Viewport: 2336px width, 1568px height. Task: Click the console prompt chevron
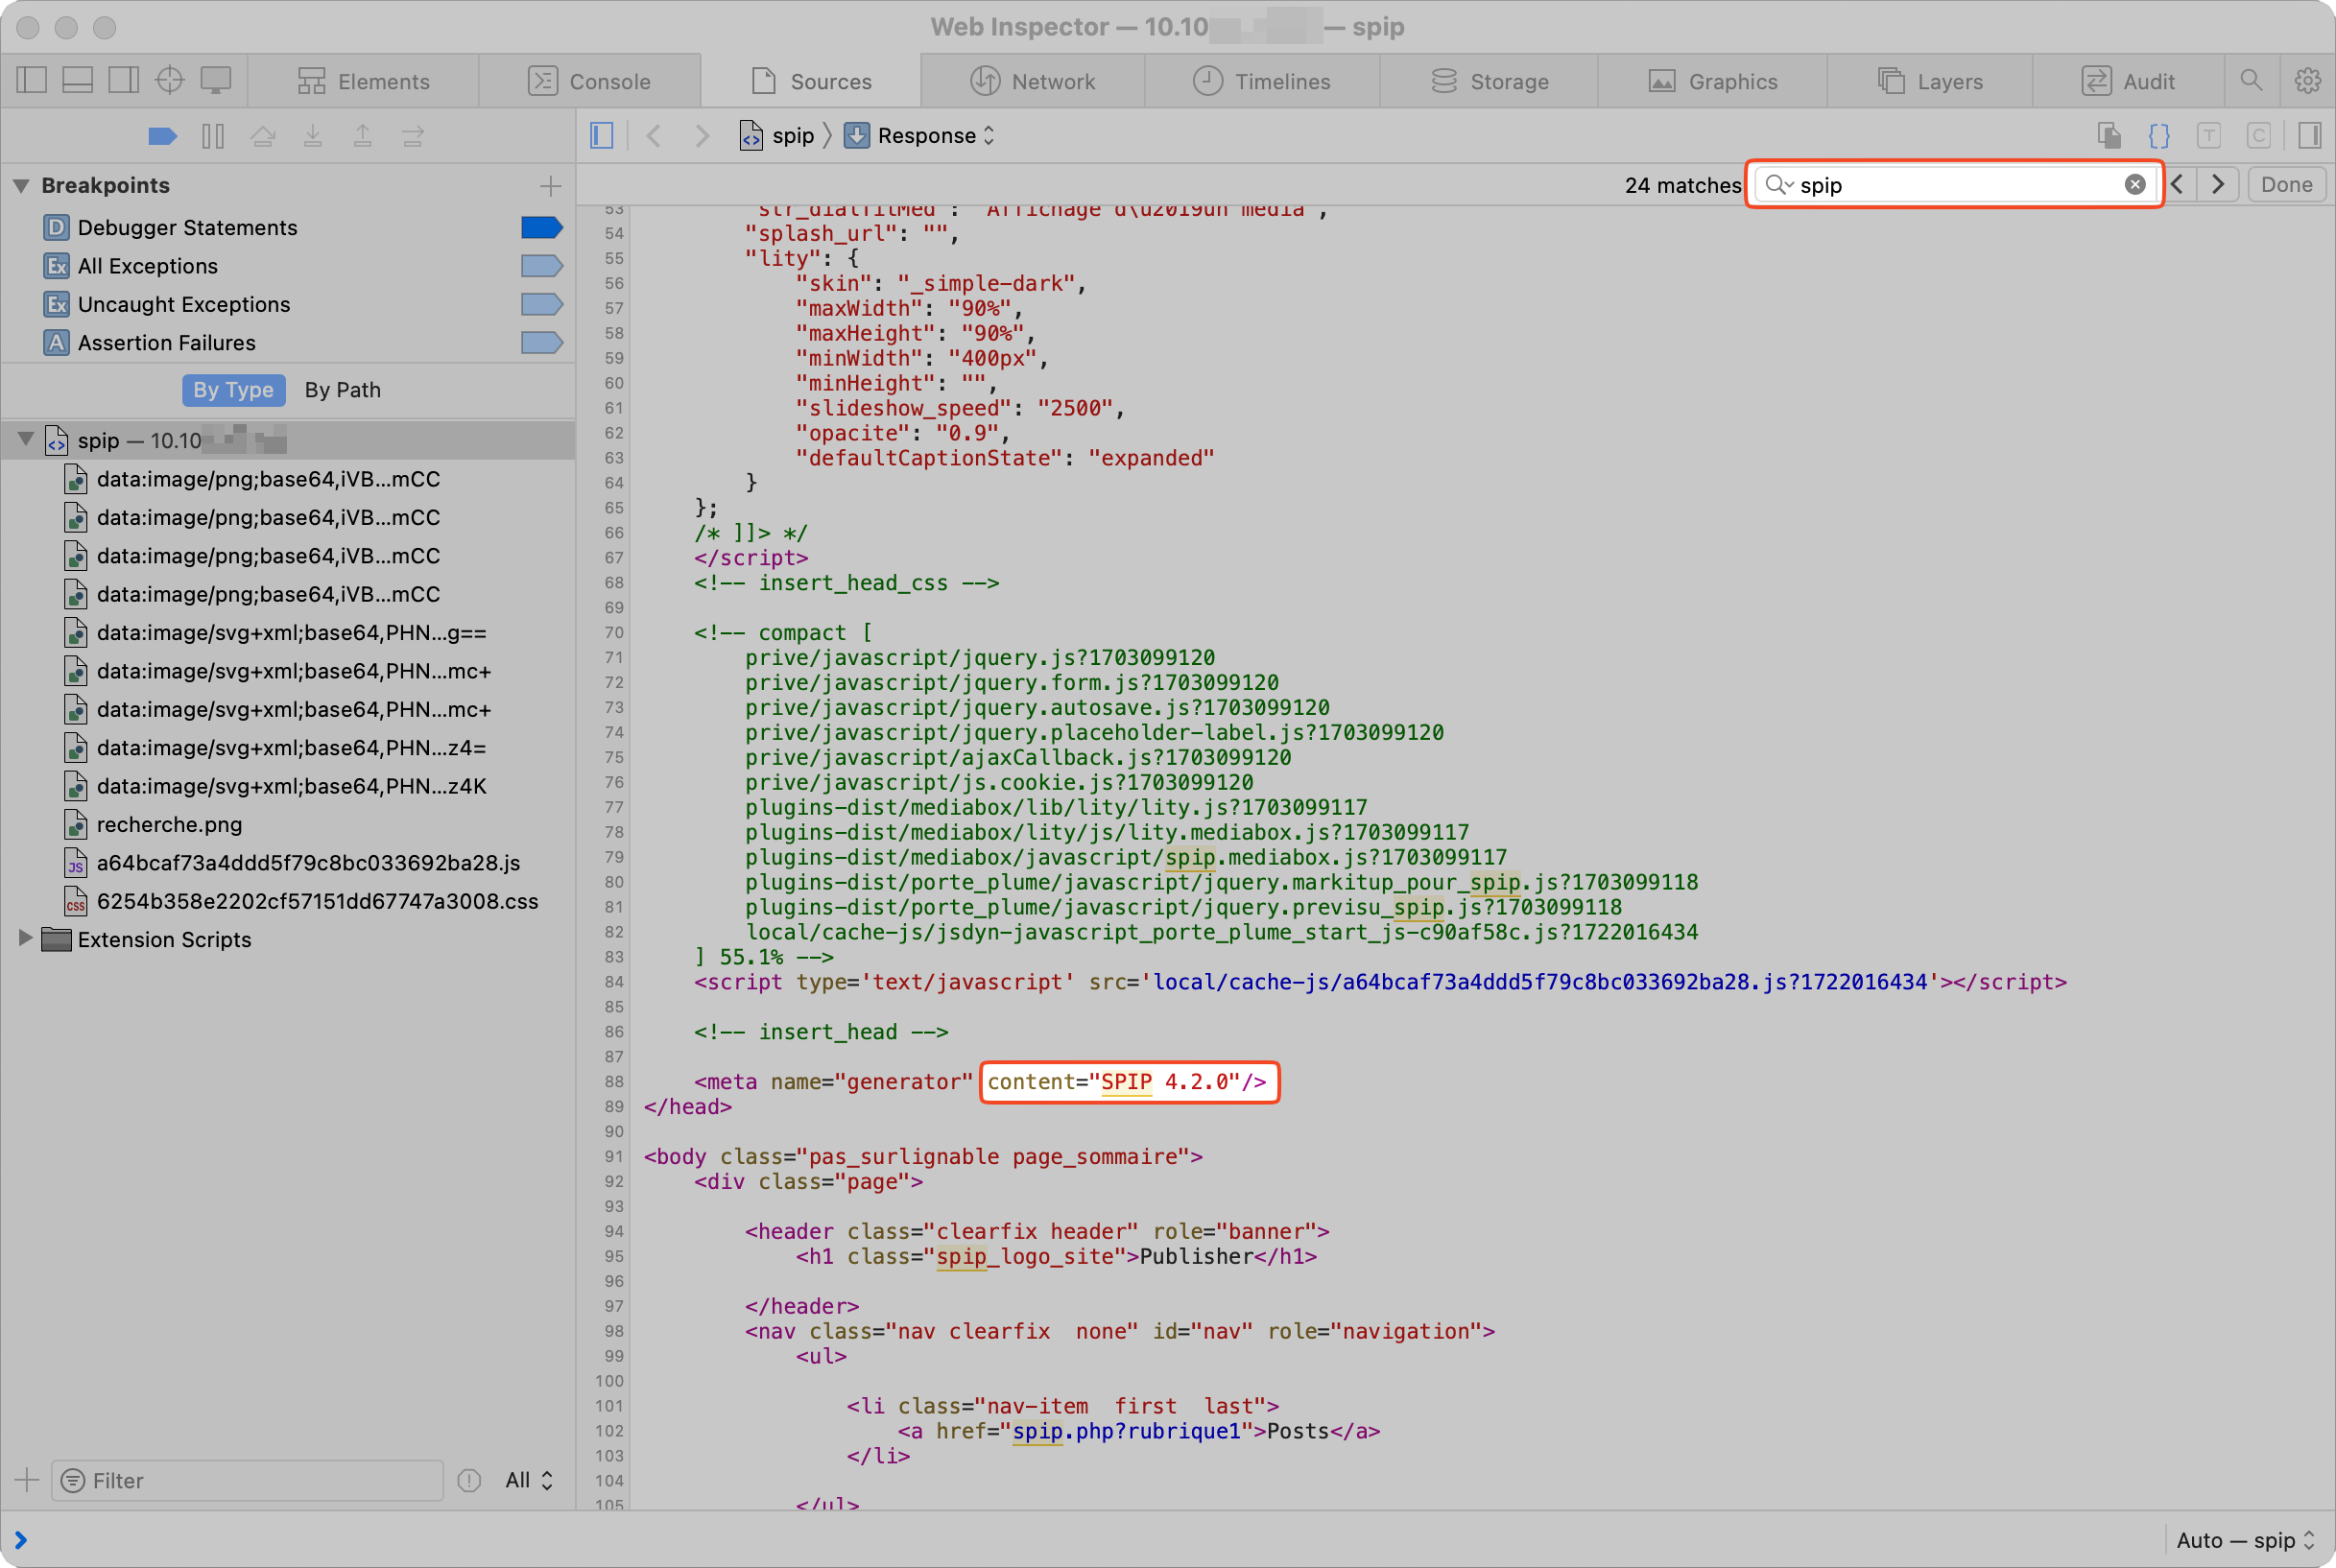[20, 1540]
